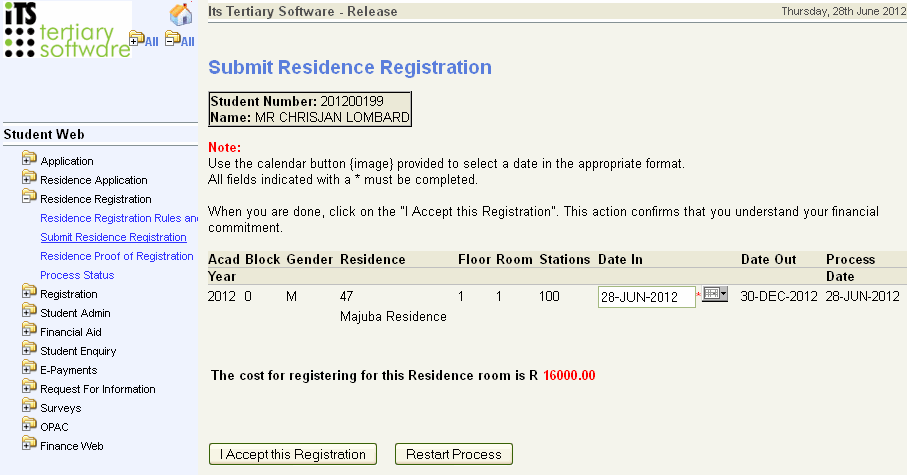Expand the OPAC folder icon
Image resolution: width=907 pixels, height=475 pixels.
point(29,425)
